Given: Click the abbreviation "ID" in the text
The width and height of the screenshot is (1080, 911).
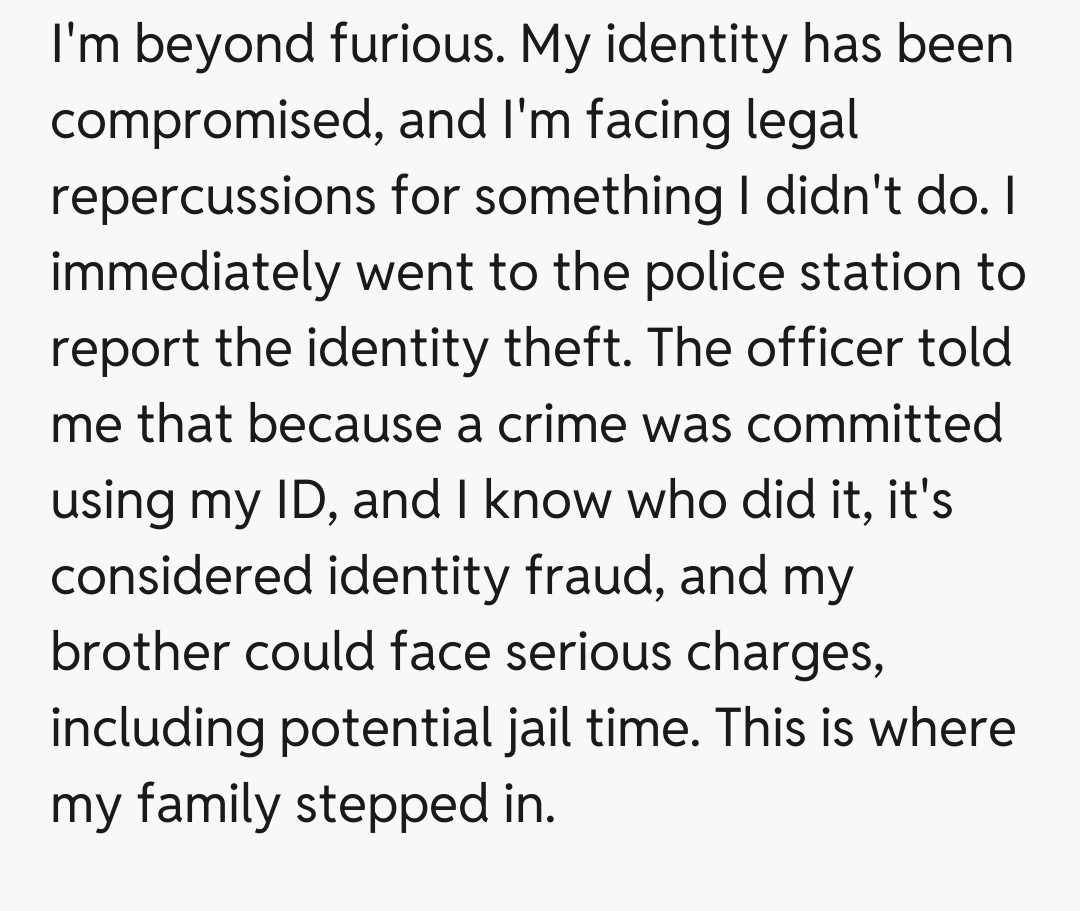Looking at the screenshot, I should point(303,500).
